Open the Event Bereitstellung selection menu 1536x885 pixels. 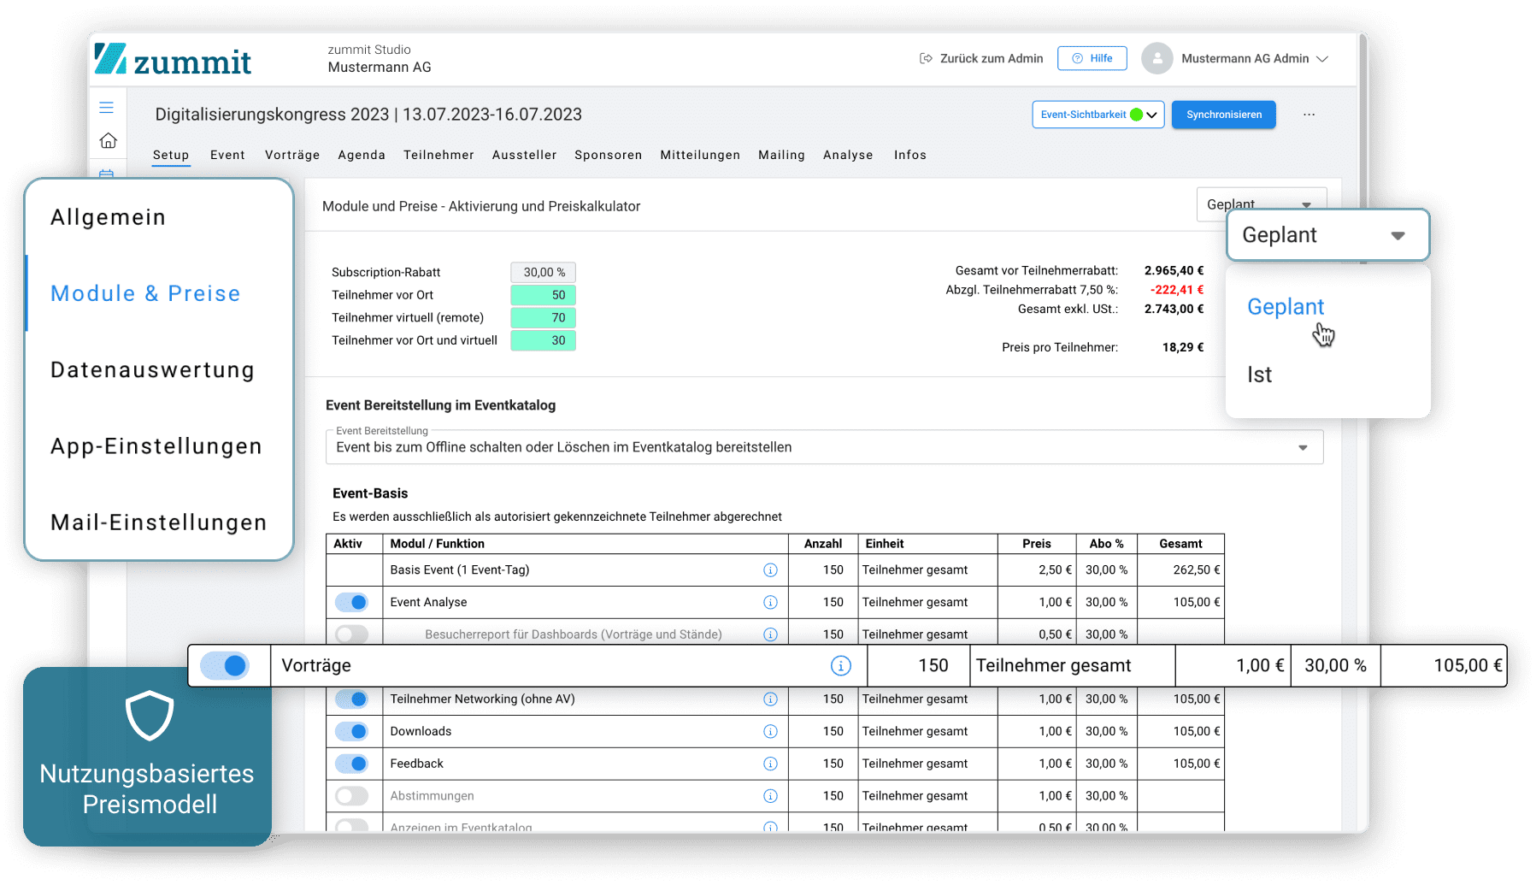(1303, 447)
